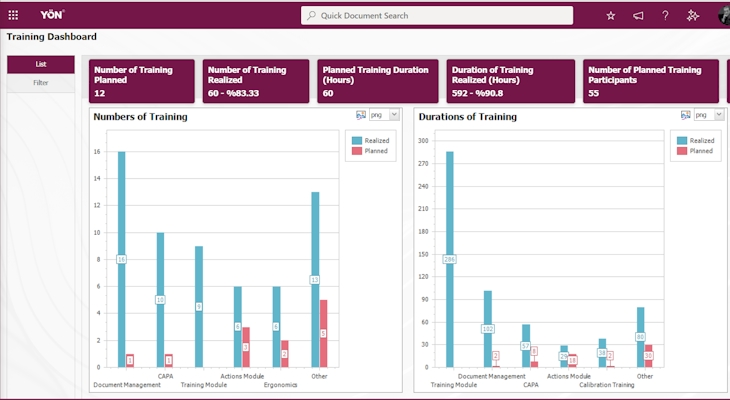Click the Document Management realized bar labeled 16

point(122,259)
